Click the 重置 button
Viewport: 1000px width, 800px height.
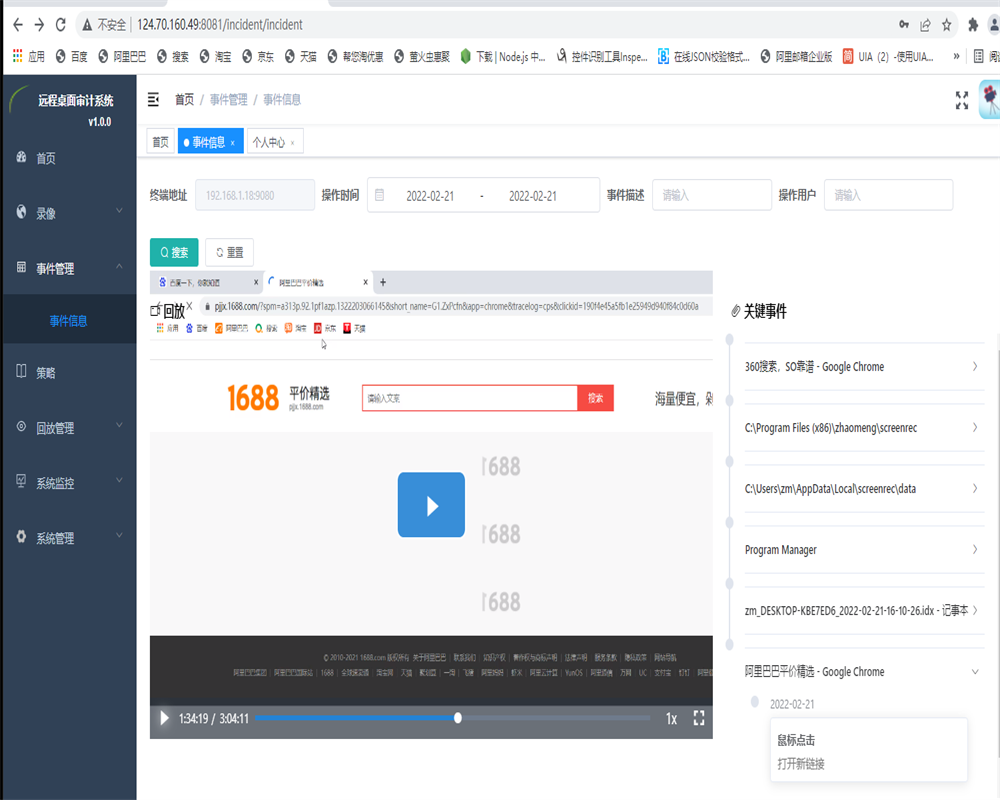click(229, 252)
